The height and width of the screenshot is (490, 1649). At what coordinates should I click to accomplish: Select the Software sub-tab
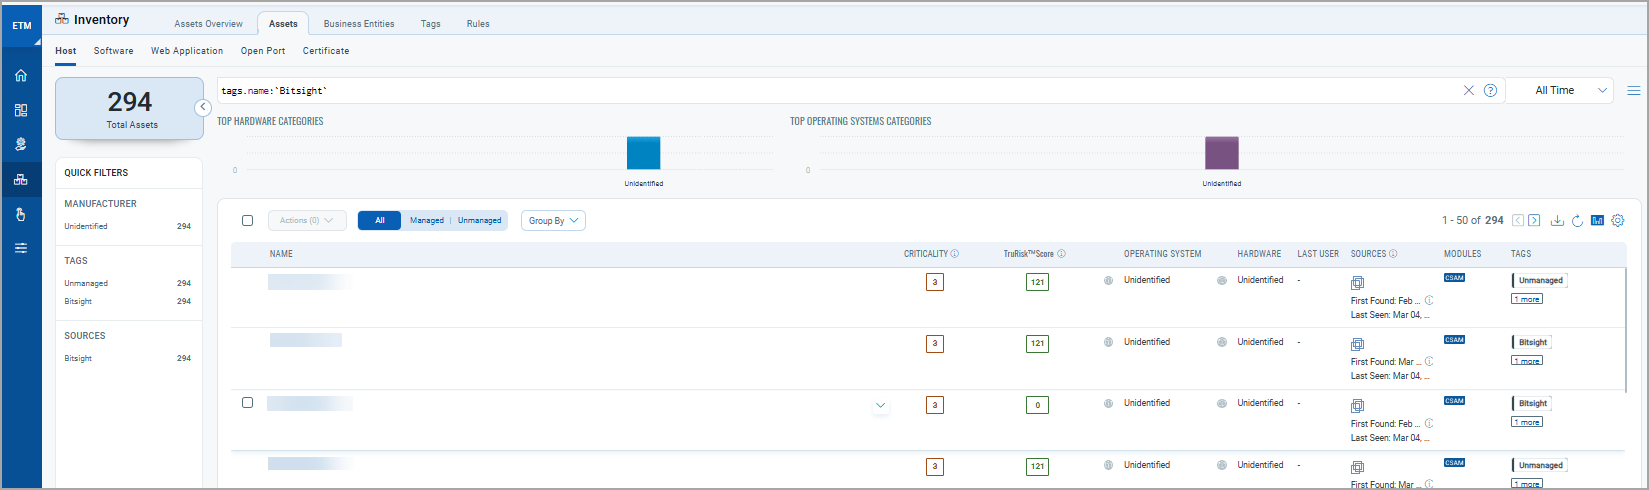pos(113,51)
